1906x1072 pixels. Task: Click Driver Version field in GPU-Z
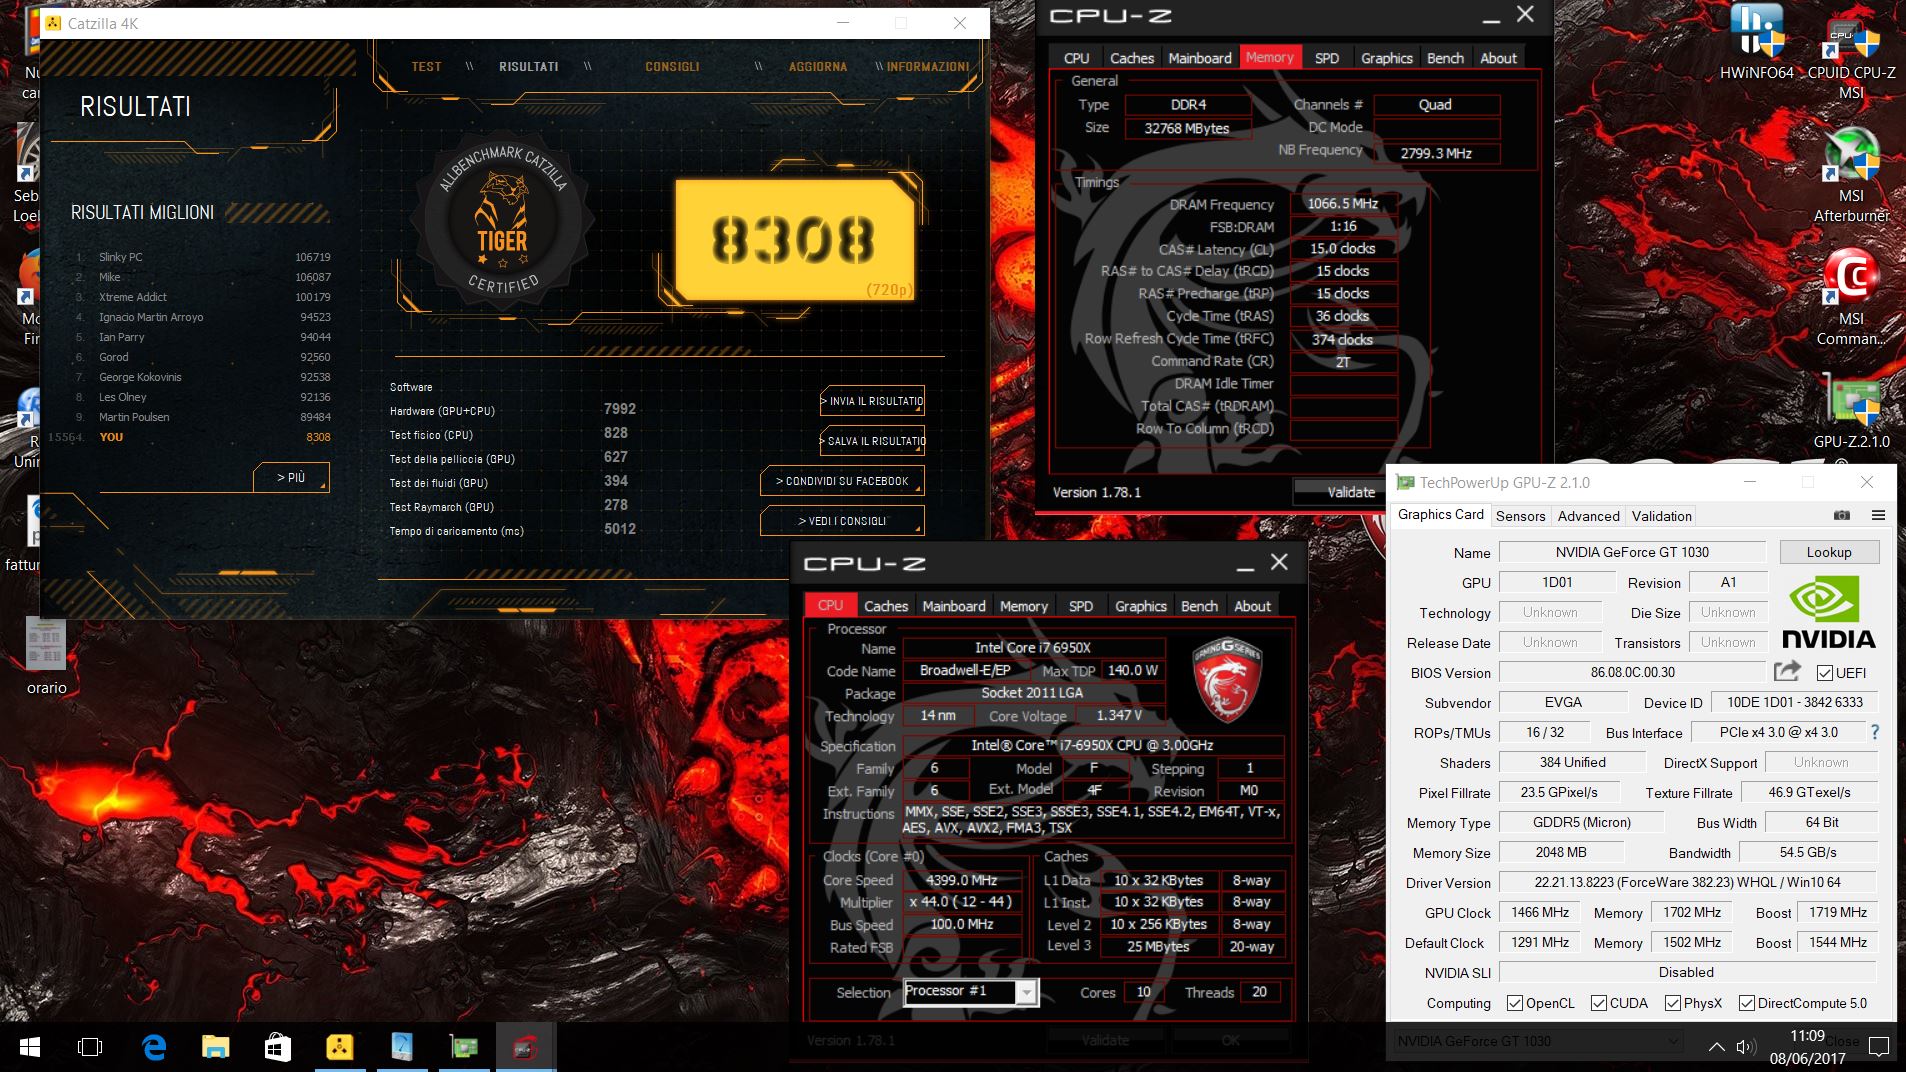1687,882
